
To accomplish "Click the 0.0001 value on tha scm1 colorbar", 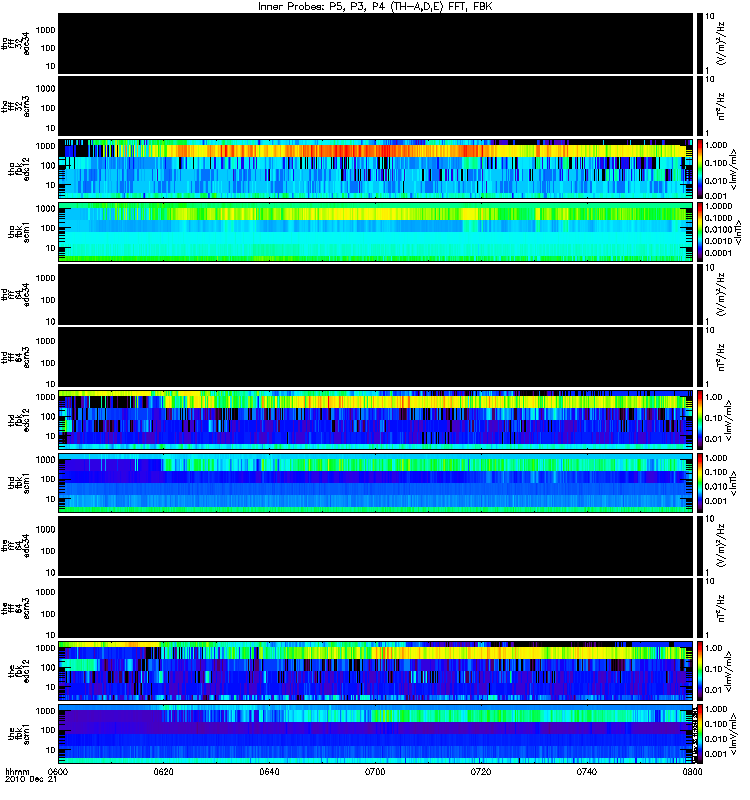I will 718,253.
